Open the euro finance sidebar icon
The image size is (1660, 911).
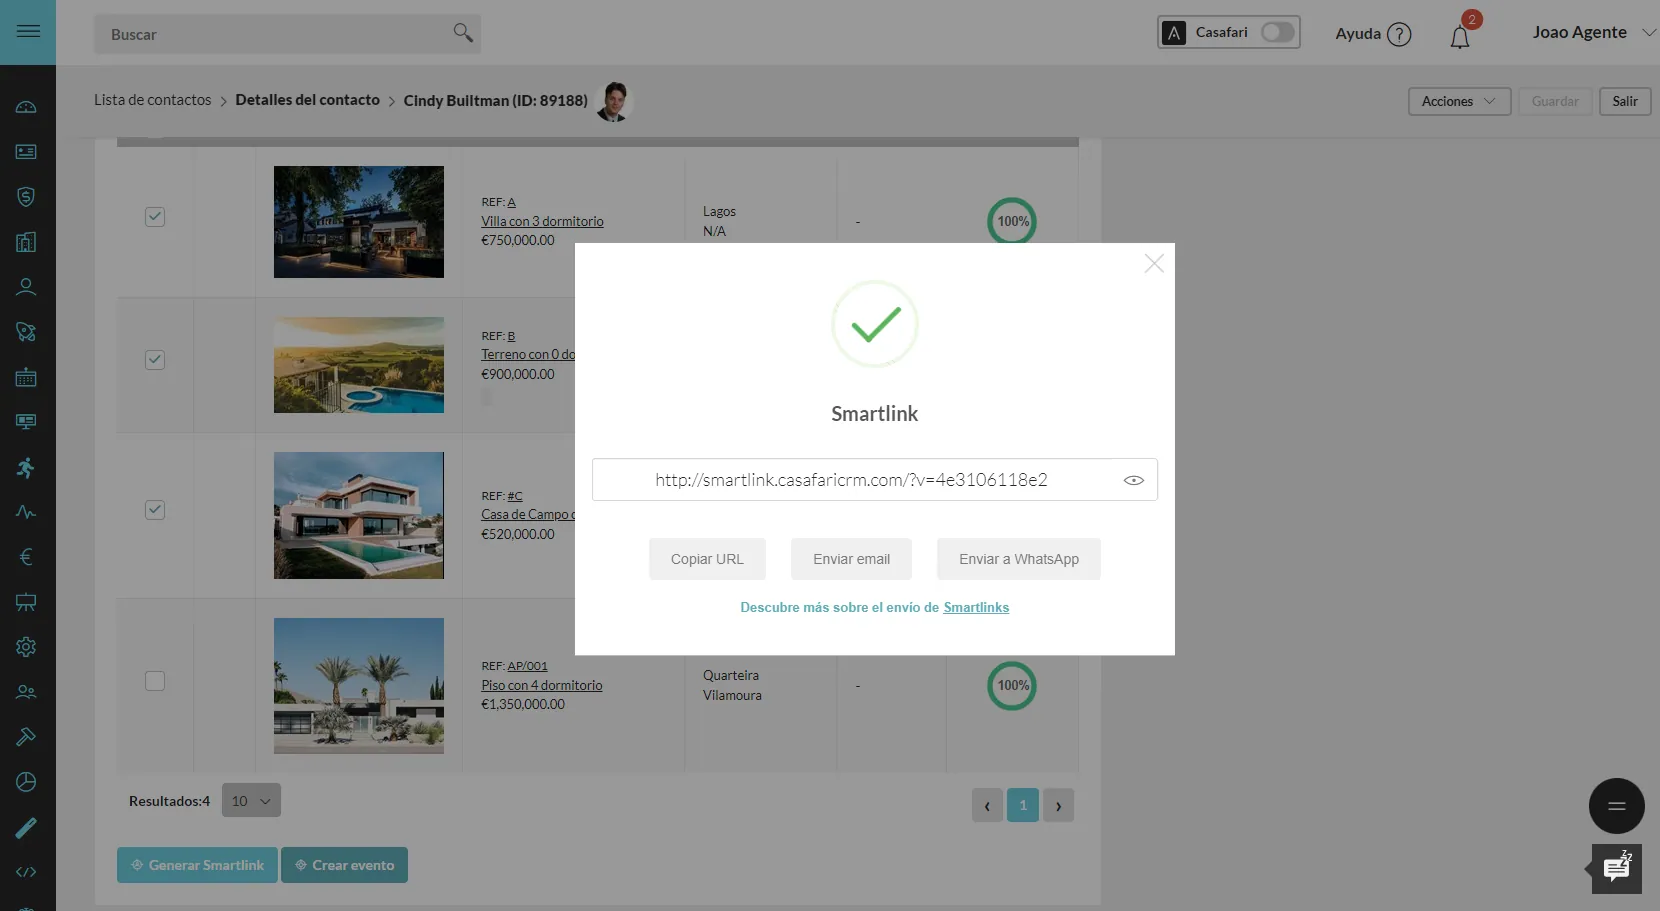click(26, 557)
